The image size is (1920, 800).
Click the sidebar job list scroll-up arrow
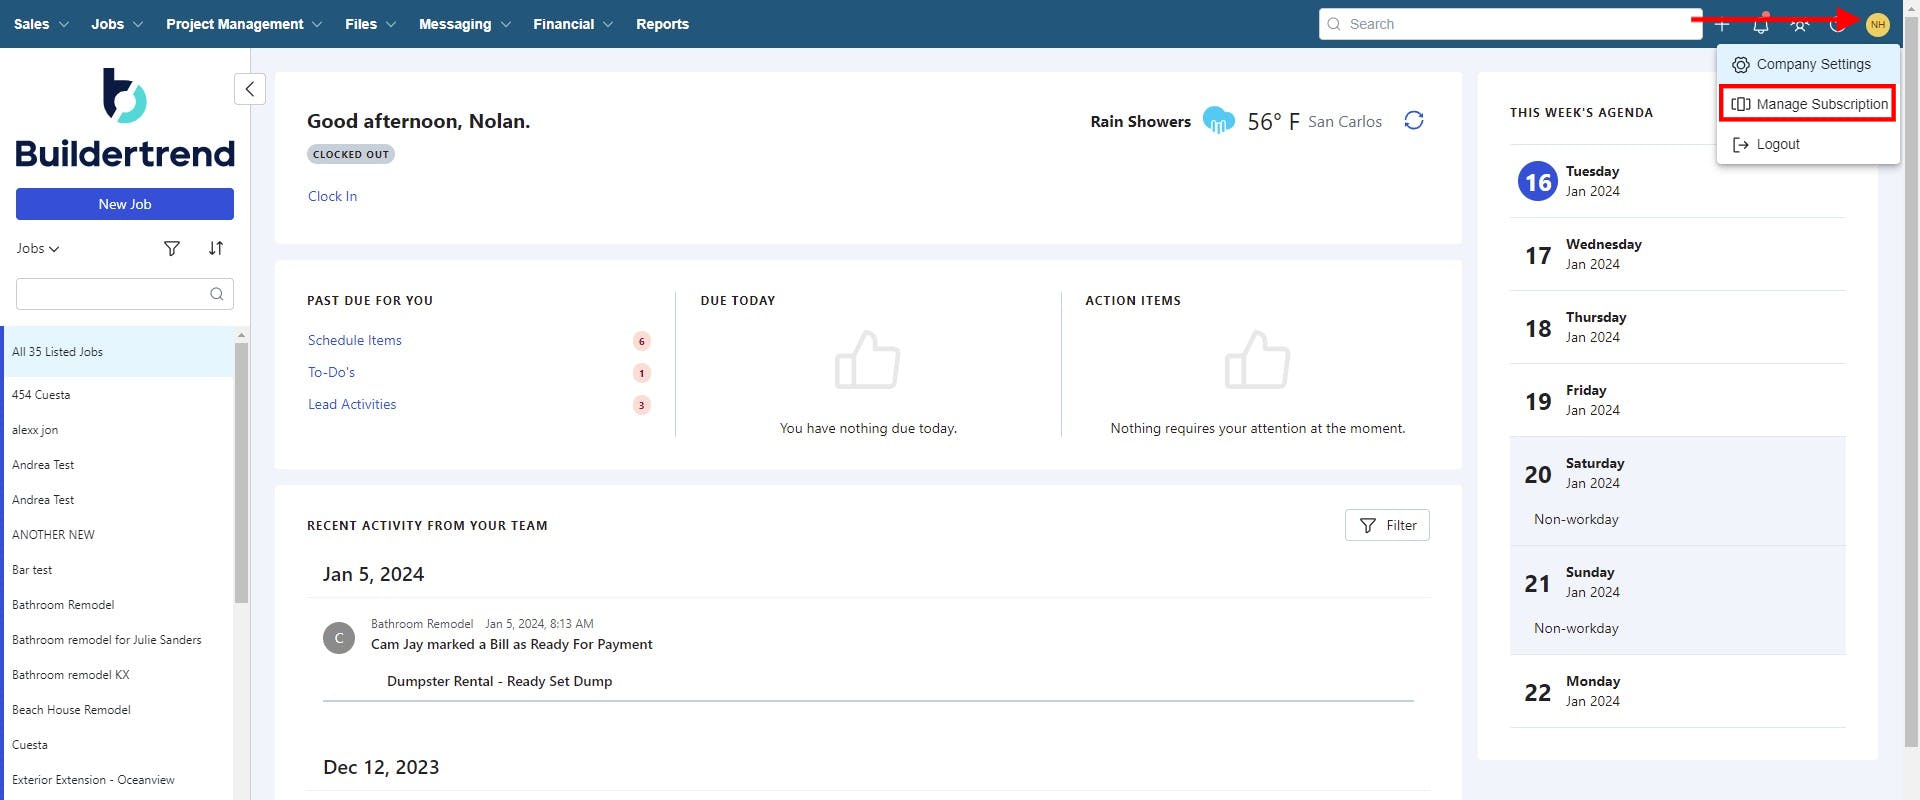coord(241,335)
